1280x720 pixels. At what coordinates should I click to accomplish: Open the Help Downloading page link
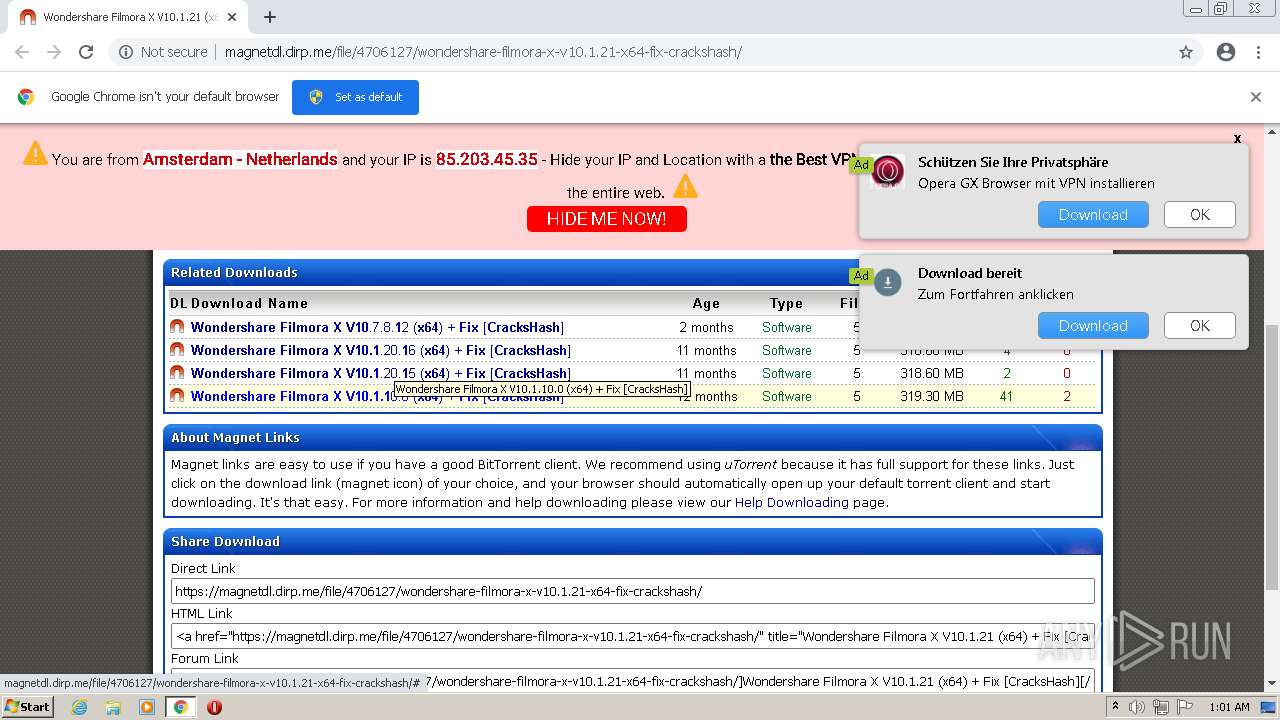792,502
